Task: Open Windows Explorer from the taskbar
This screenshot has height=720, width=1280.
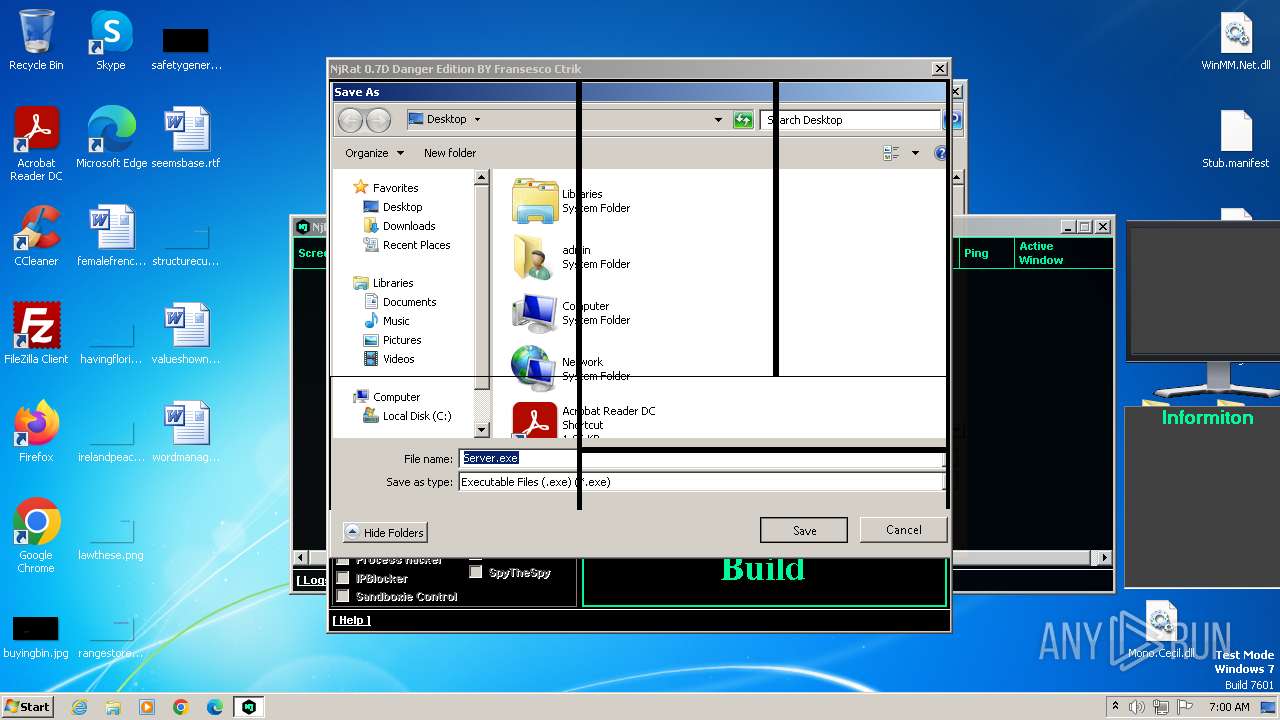Action: 113,707
